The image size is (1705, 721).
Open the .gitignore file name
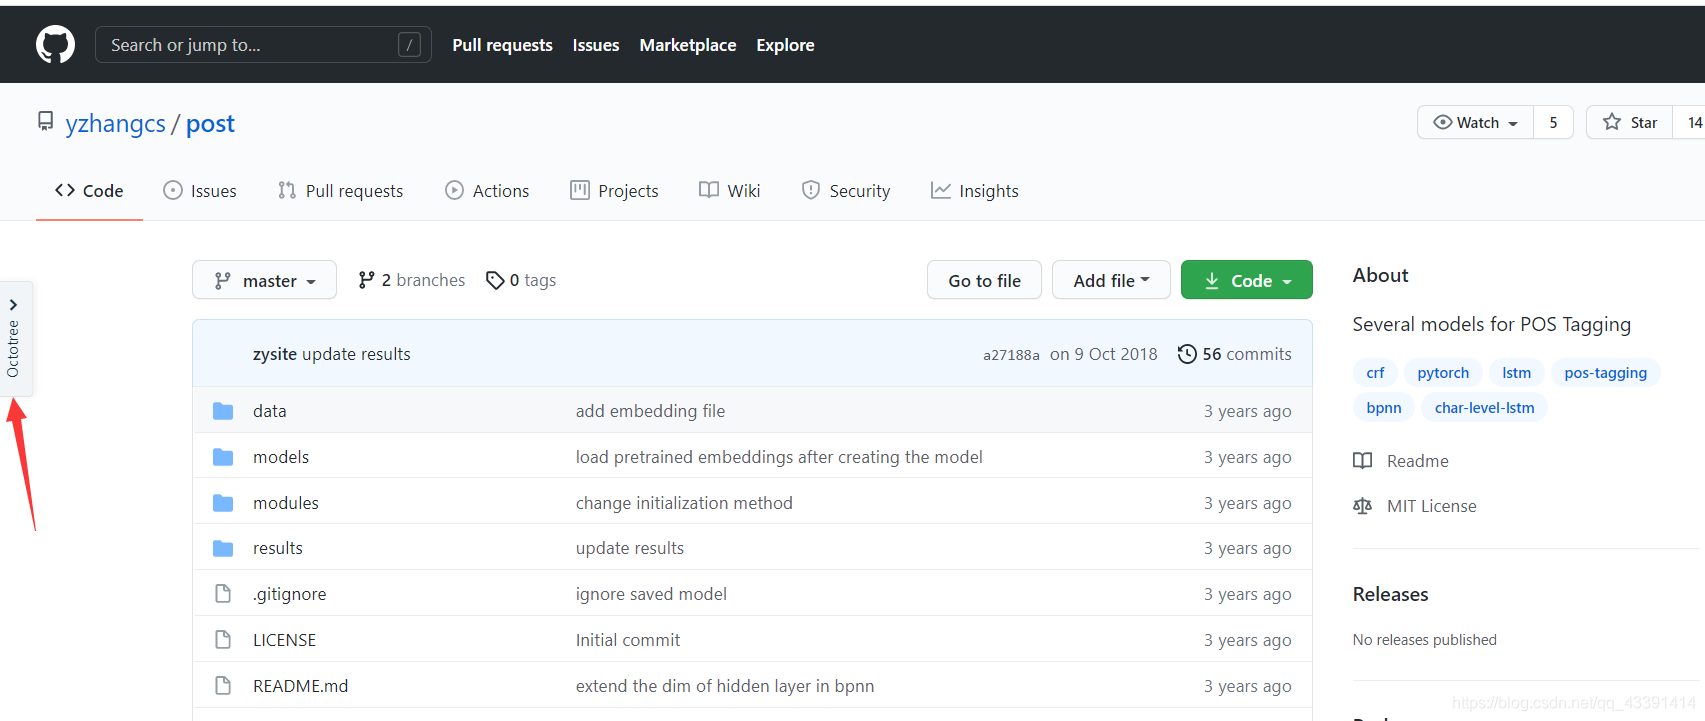tap(289, 594)
